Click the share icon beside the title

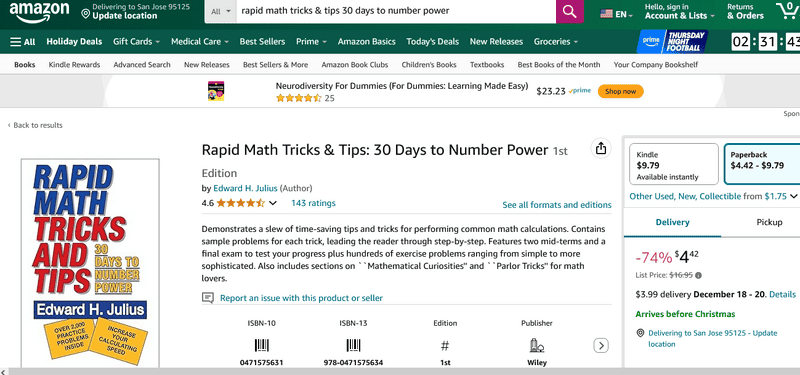[x=601, y=148]
